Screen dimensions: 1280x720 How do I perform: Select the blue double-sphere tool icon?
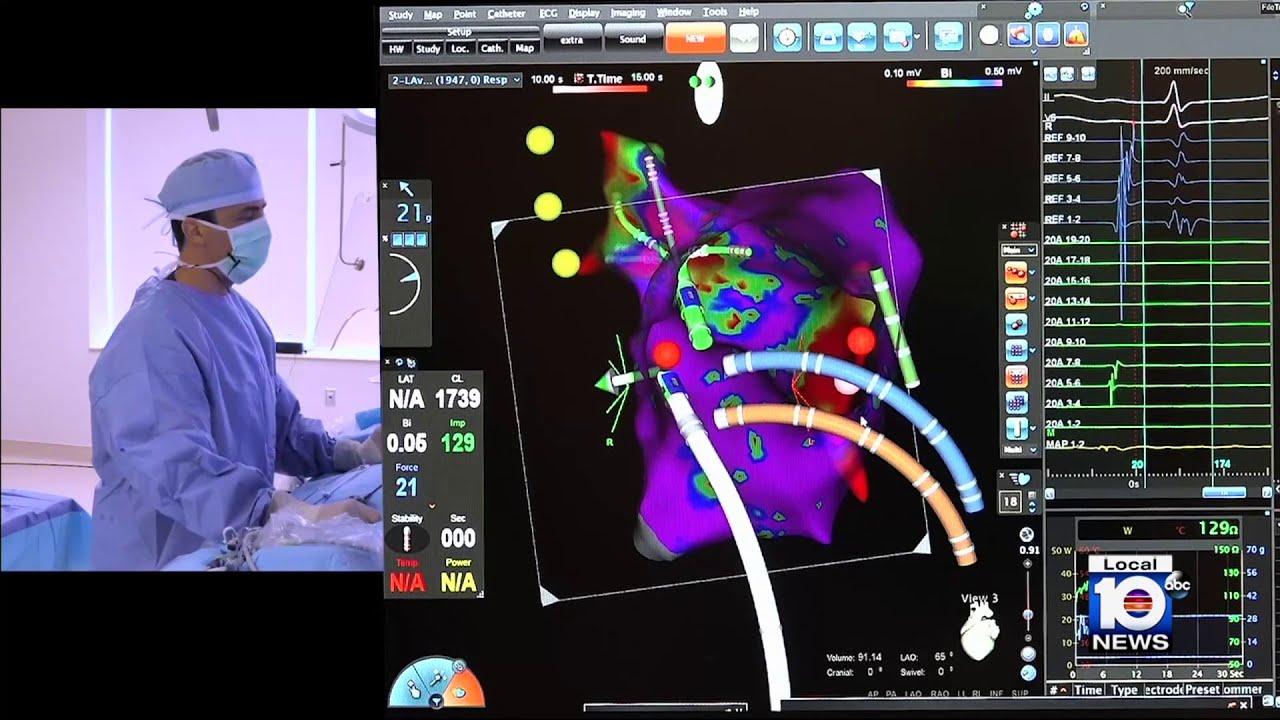point(1016,324)
